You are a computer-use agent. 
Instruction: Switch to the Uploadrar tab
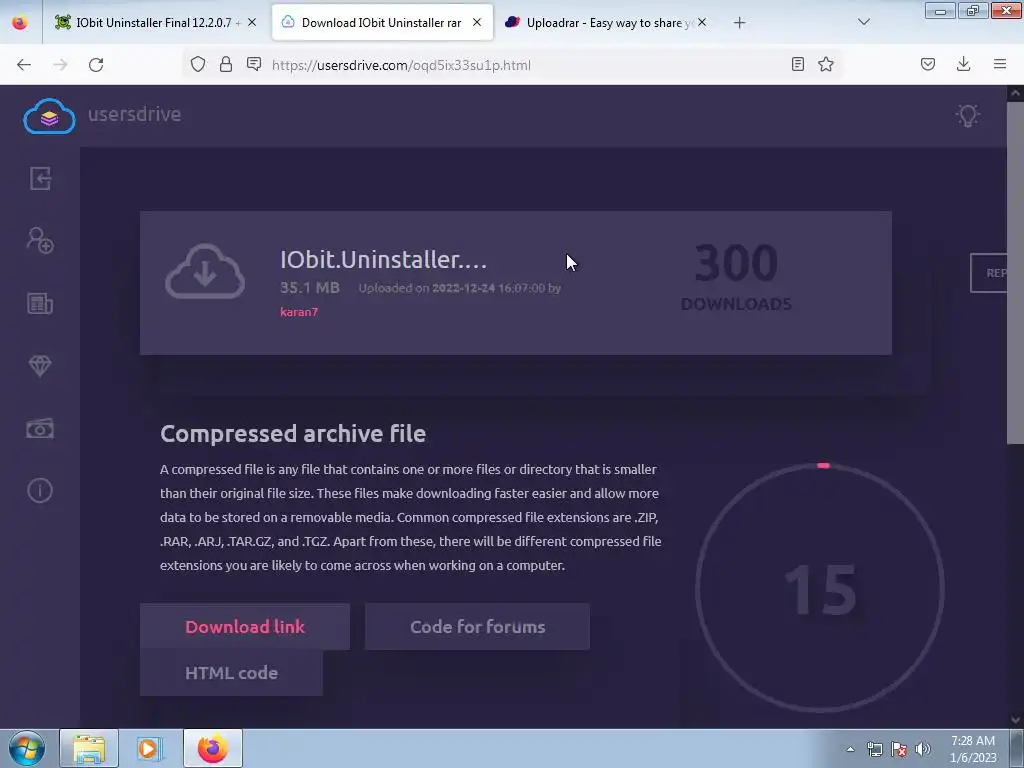click(605, 23)
